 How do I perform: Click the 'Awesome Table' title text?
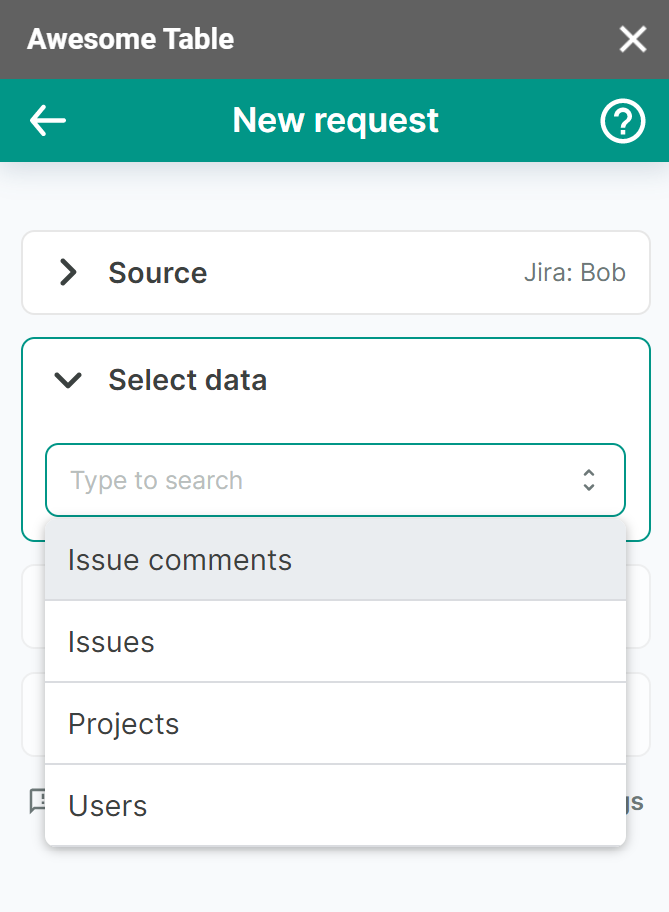click(x=130, y=39)
